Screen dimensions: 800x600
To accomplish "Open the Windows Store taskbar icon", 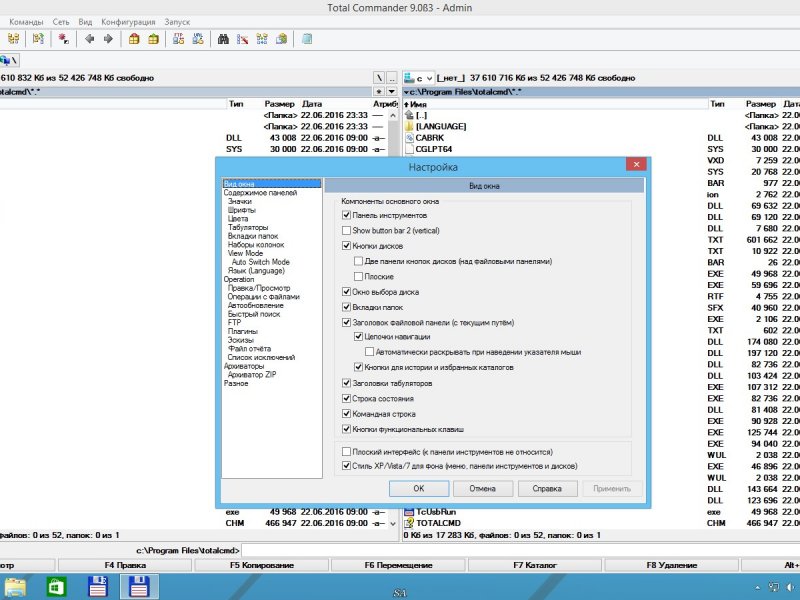I will pyautogui.click(x=56, y=587).
